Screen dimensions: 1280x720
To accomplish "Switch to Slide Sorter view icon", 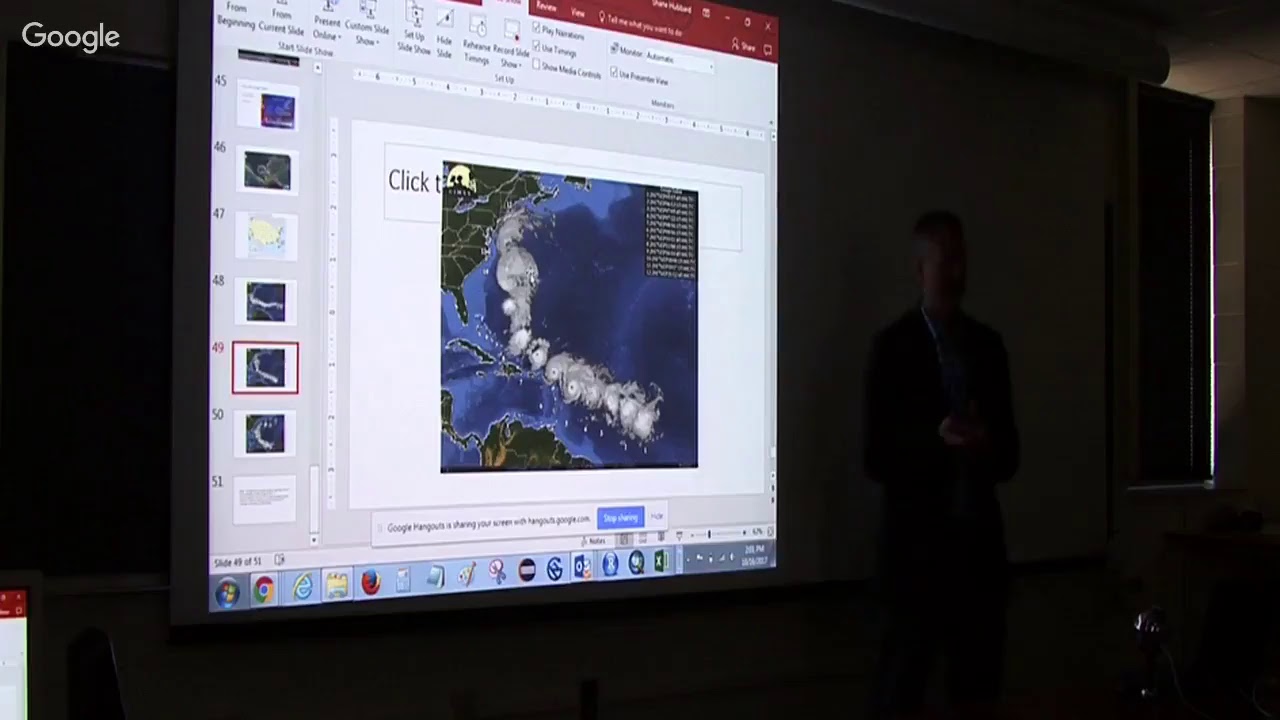I will coord(642,538).
